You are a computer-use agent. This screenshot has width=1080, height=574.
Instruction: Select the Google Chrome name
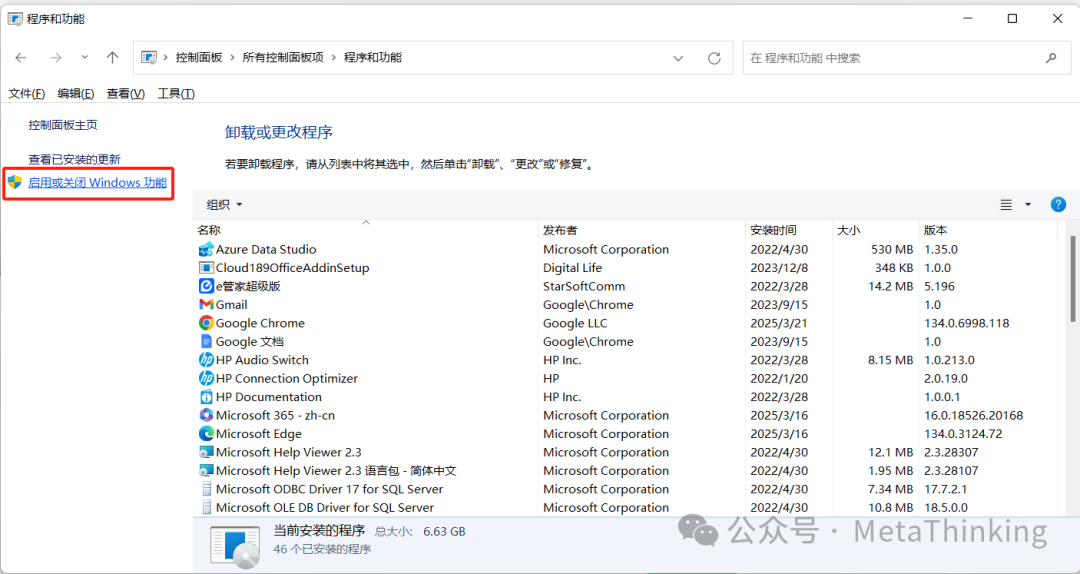(x=260, y=323)
